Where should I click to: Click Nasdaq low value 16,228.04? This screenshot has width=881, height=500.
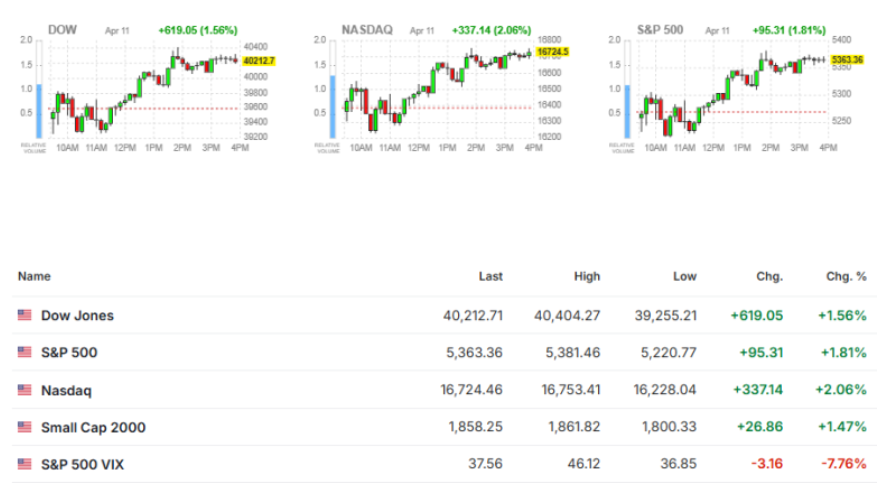[665, 390]
